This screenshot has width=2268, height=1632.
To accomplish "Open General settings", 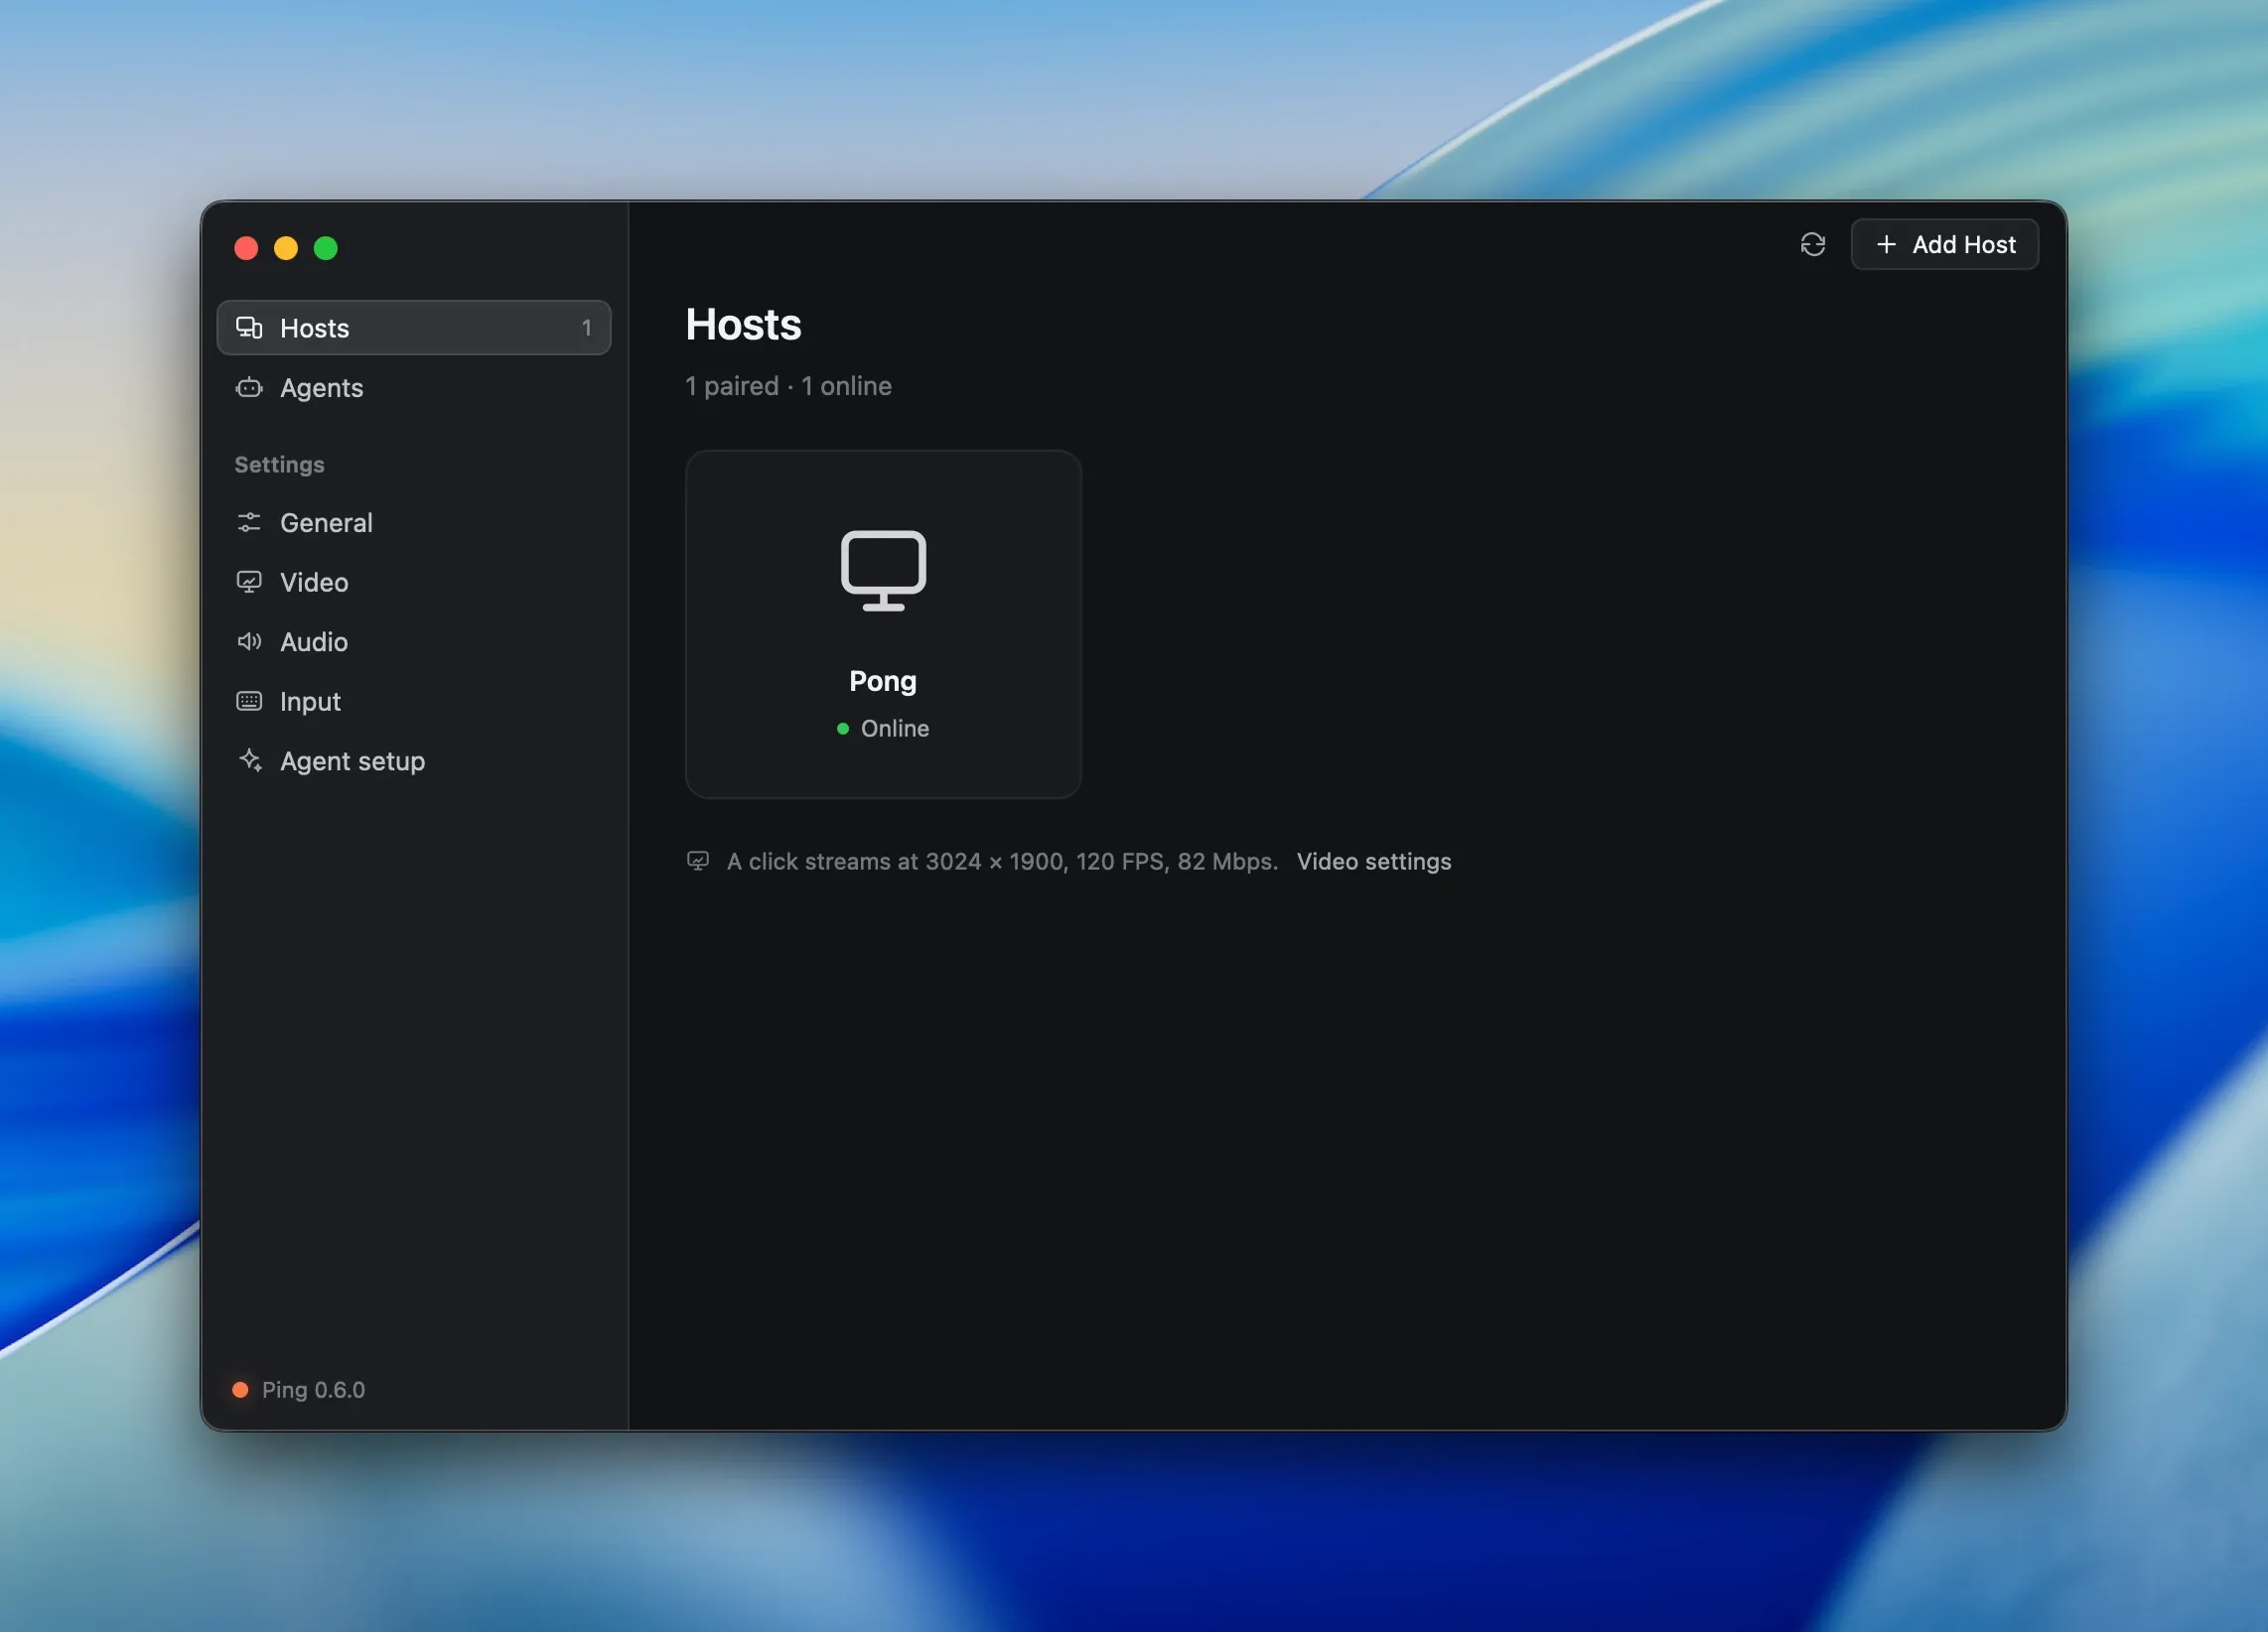I will [413, 523].
